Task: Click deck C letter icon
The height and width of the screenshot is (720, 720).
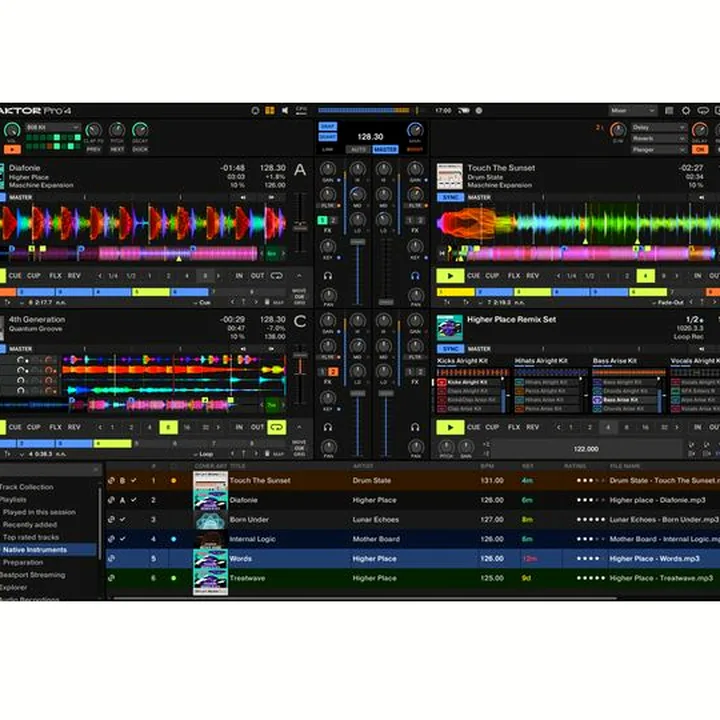Action: point(300,321)
